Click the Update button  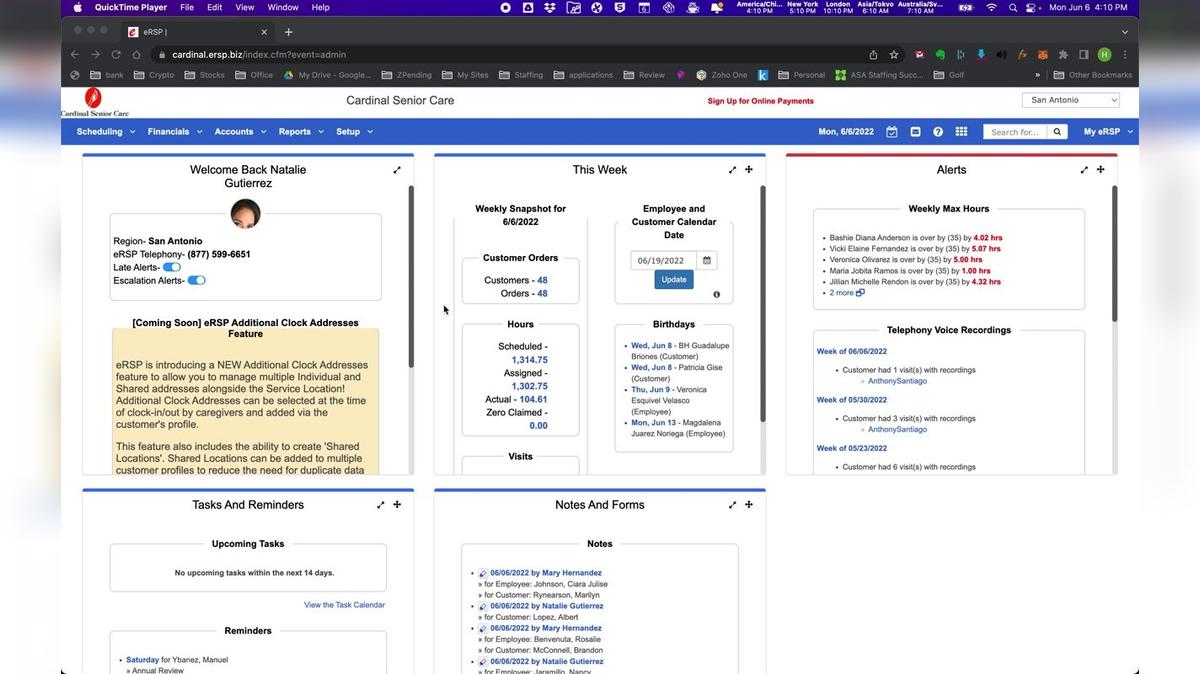(x=674, y=280)
